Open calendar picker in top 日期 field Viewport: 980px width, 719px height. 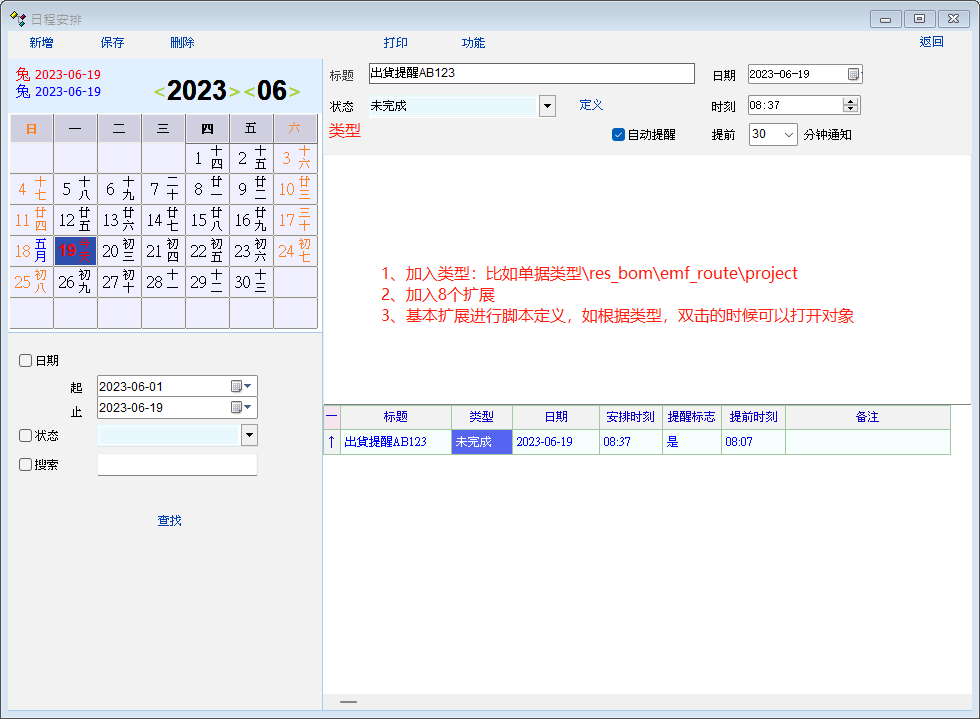853,74
